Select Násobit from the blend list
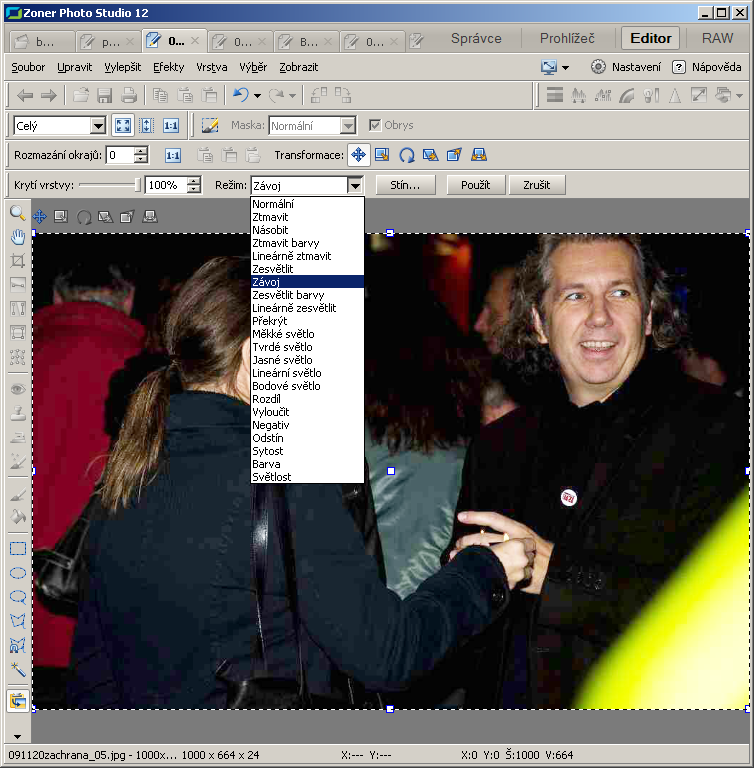Screen dimensions: 754x768 pos(270,230)
